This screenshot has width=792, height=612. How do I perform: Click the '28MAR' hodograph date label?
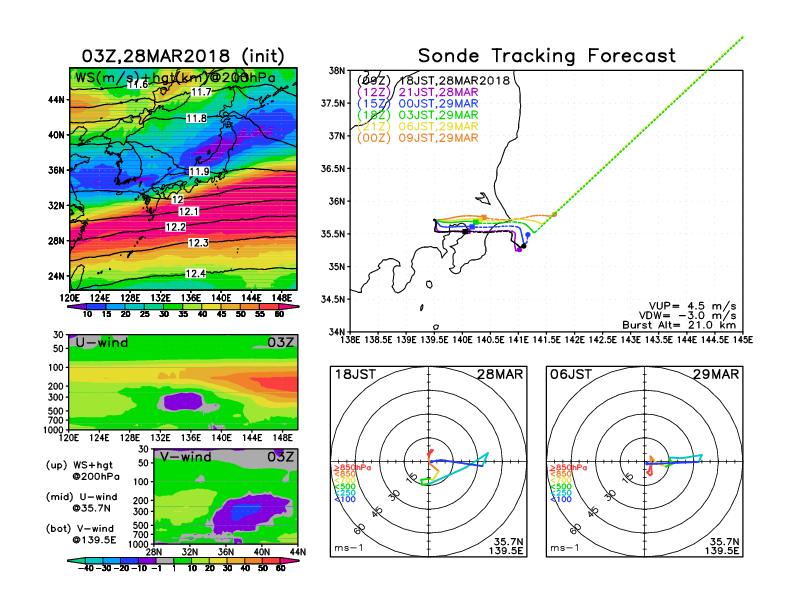500,375
